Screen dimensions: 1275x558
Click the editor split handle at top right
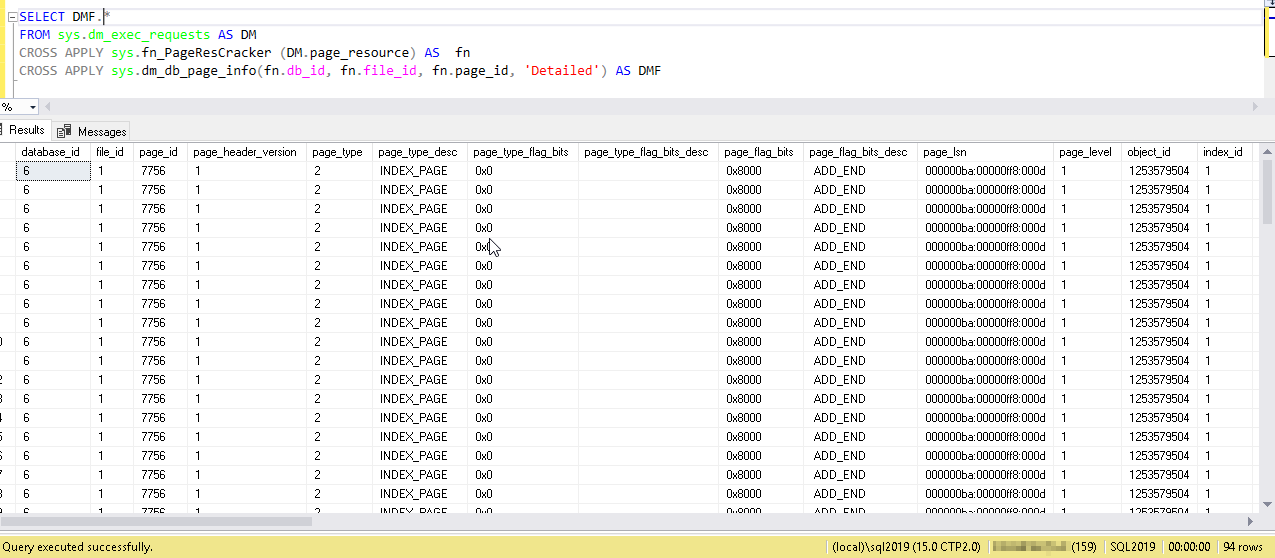(x=1268, y=5)
